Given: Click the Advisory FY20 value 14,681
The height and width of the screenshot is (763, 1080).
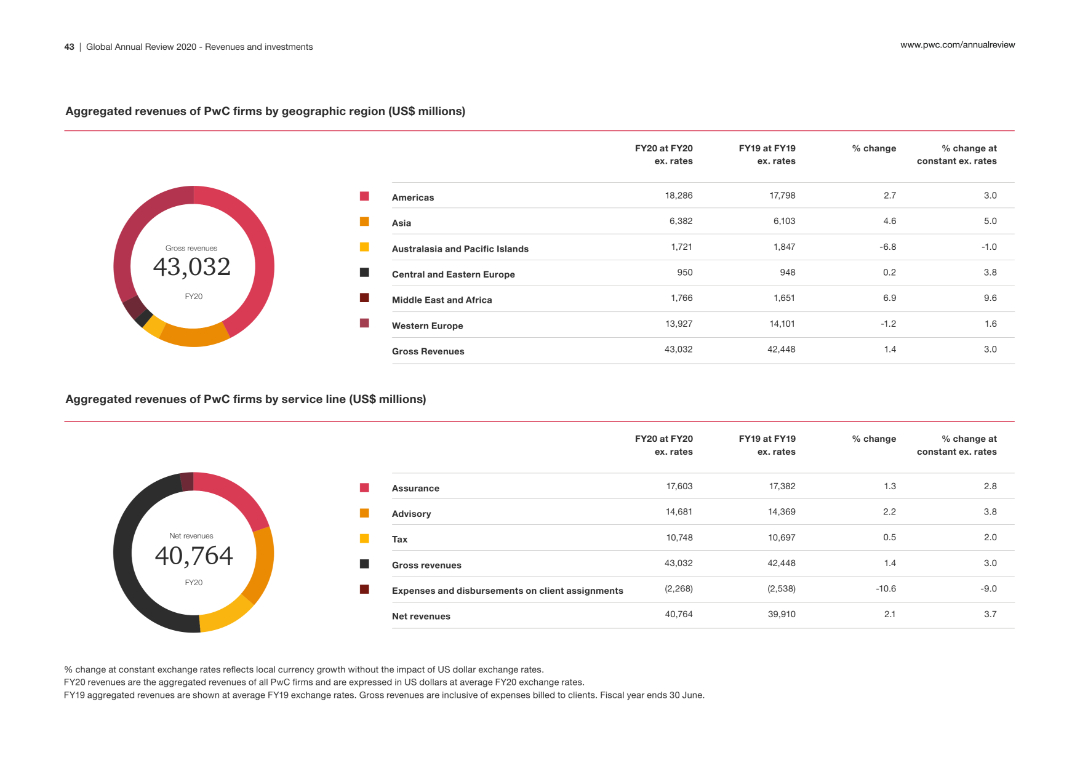Looking at the screenshot, I should pos(678,512).
